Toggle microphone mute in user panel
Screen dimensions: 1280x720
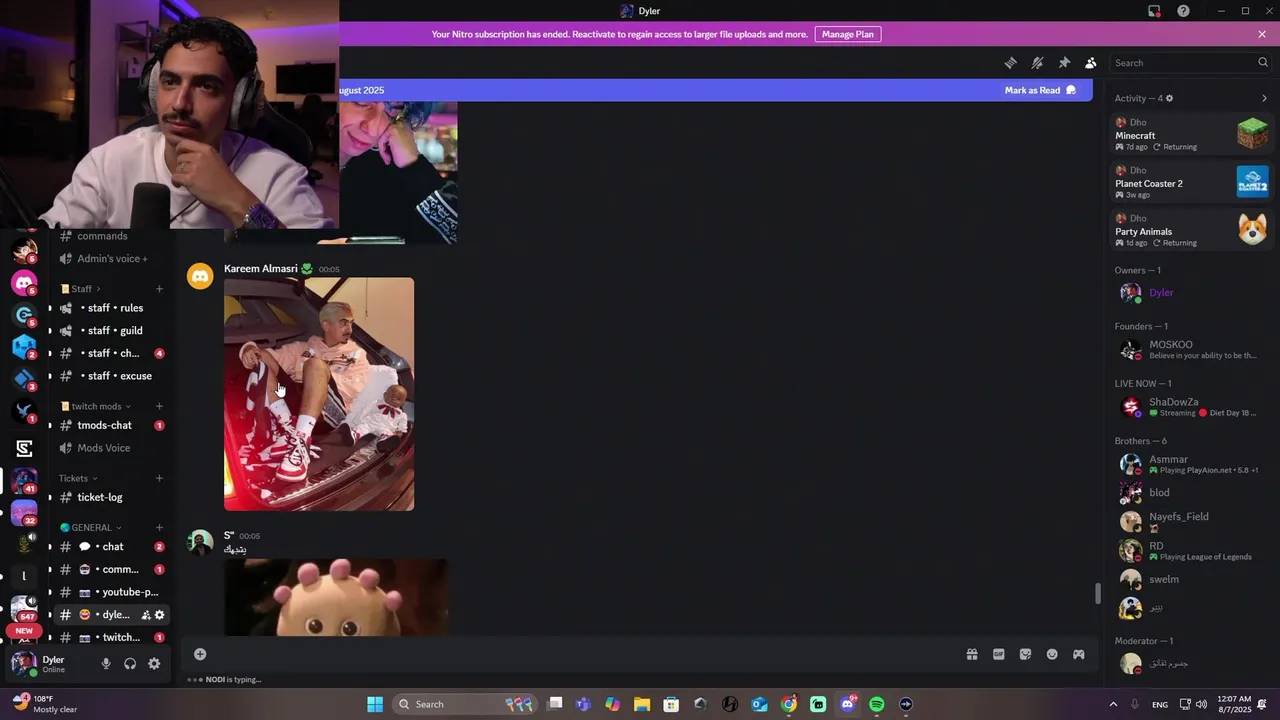click(x=106, y=663)
